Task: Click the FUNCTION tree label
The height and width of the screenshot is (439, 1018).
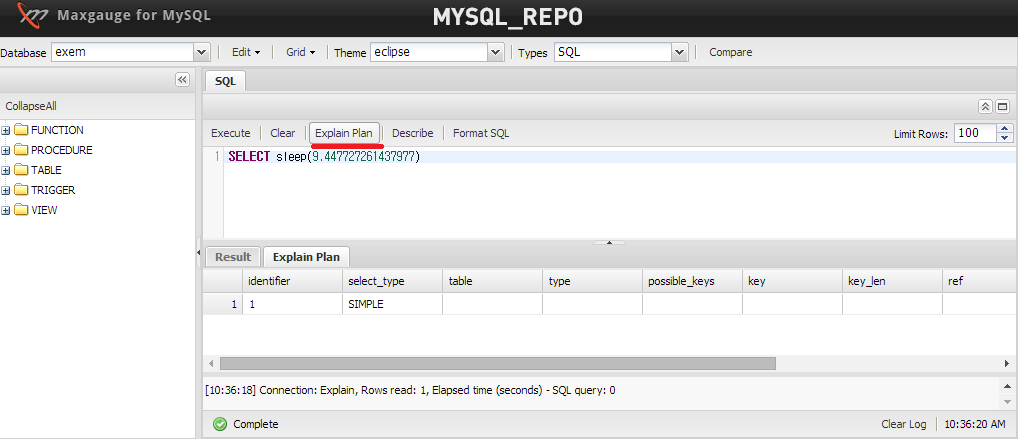Action: 57,130
